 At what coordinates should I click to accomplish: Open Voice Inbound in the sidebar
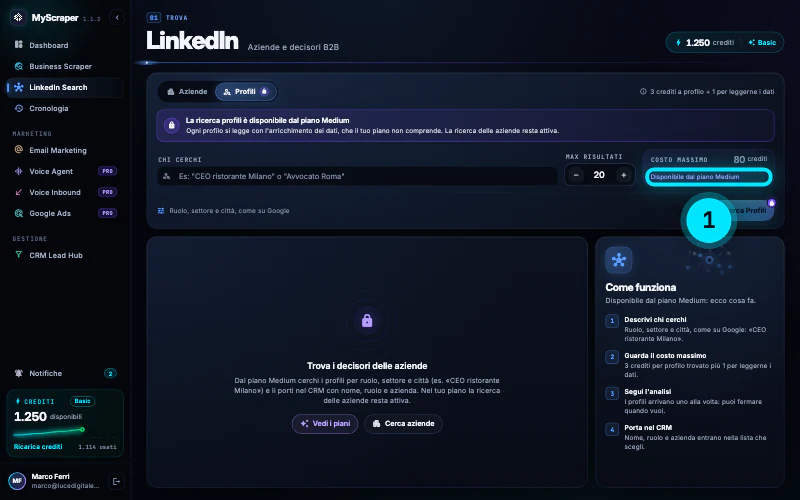click(x=65, y=192)
